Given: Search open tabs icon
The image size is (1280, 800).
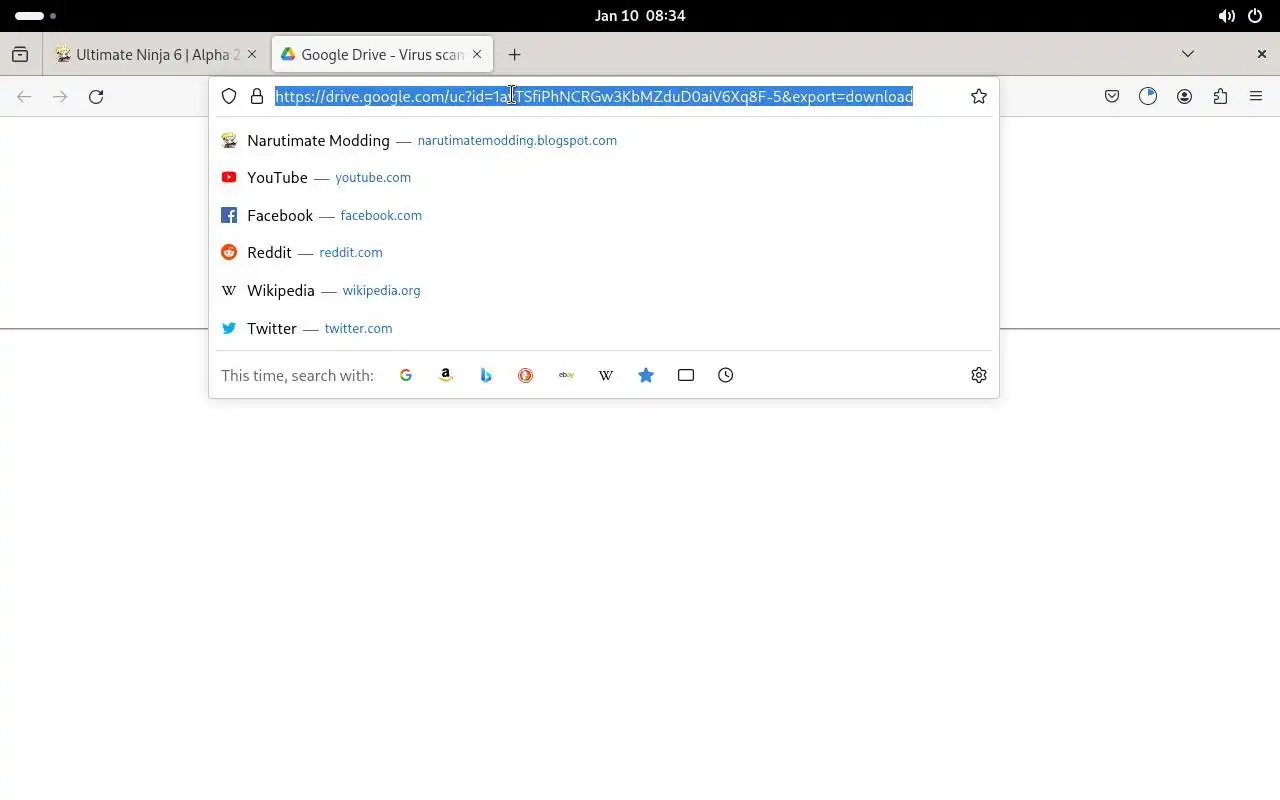Looking at the screenshot, I should (686, 375).
